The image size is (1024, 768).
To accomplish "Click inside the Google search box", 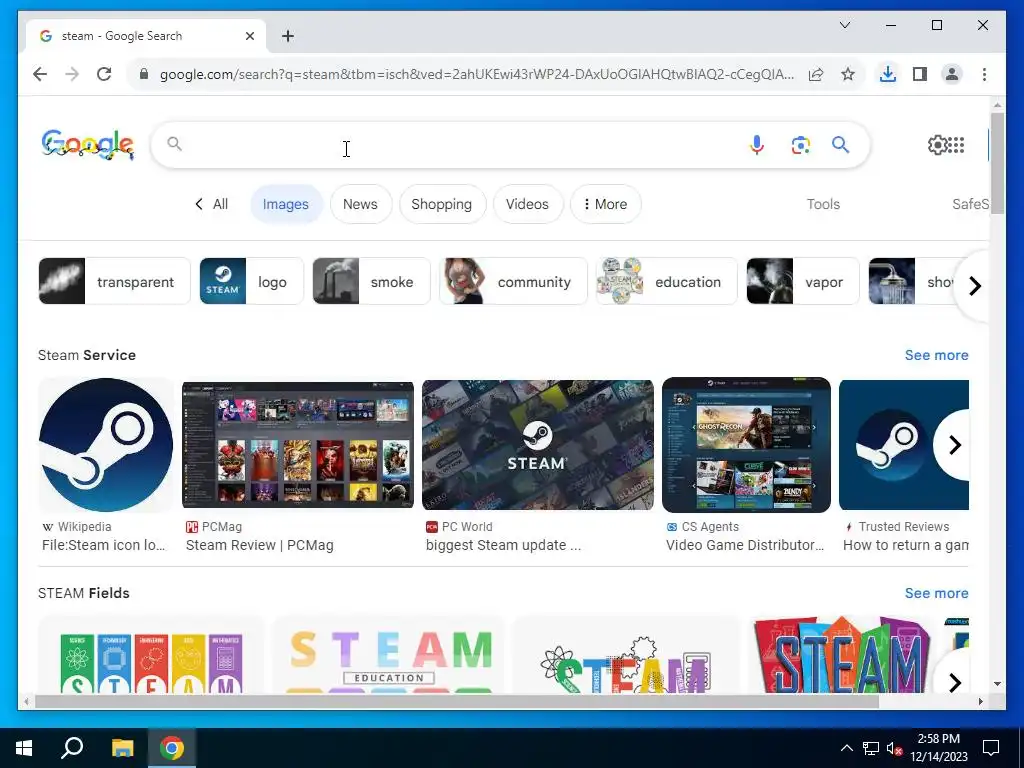I will coord(457,144).
